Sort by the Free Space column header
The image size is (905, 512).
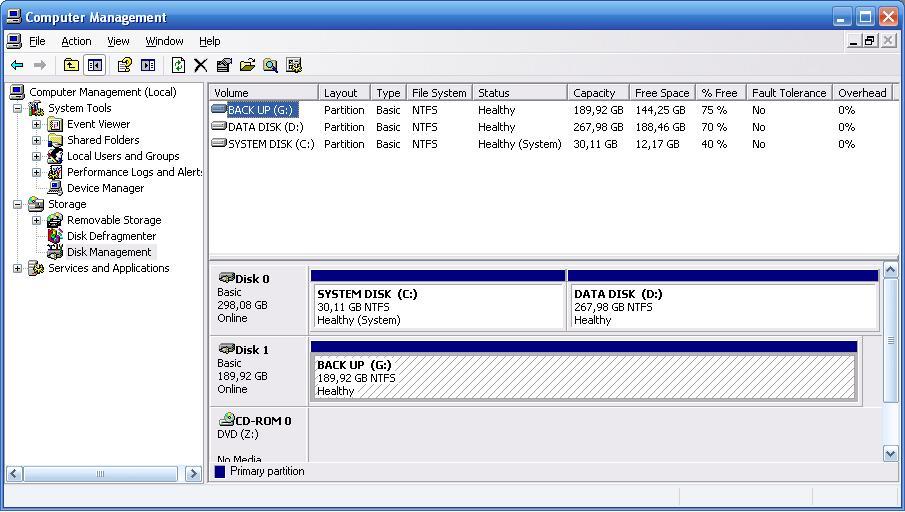coord(662,92)
